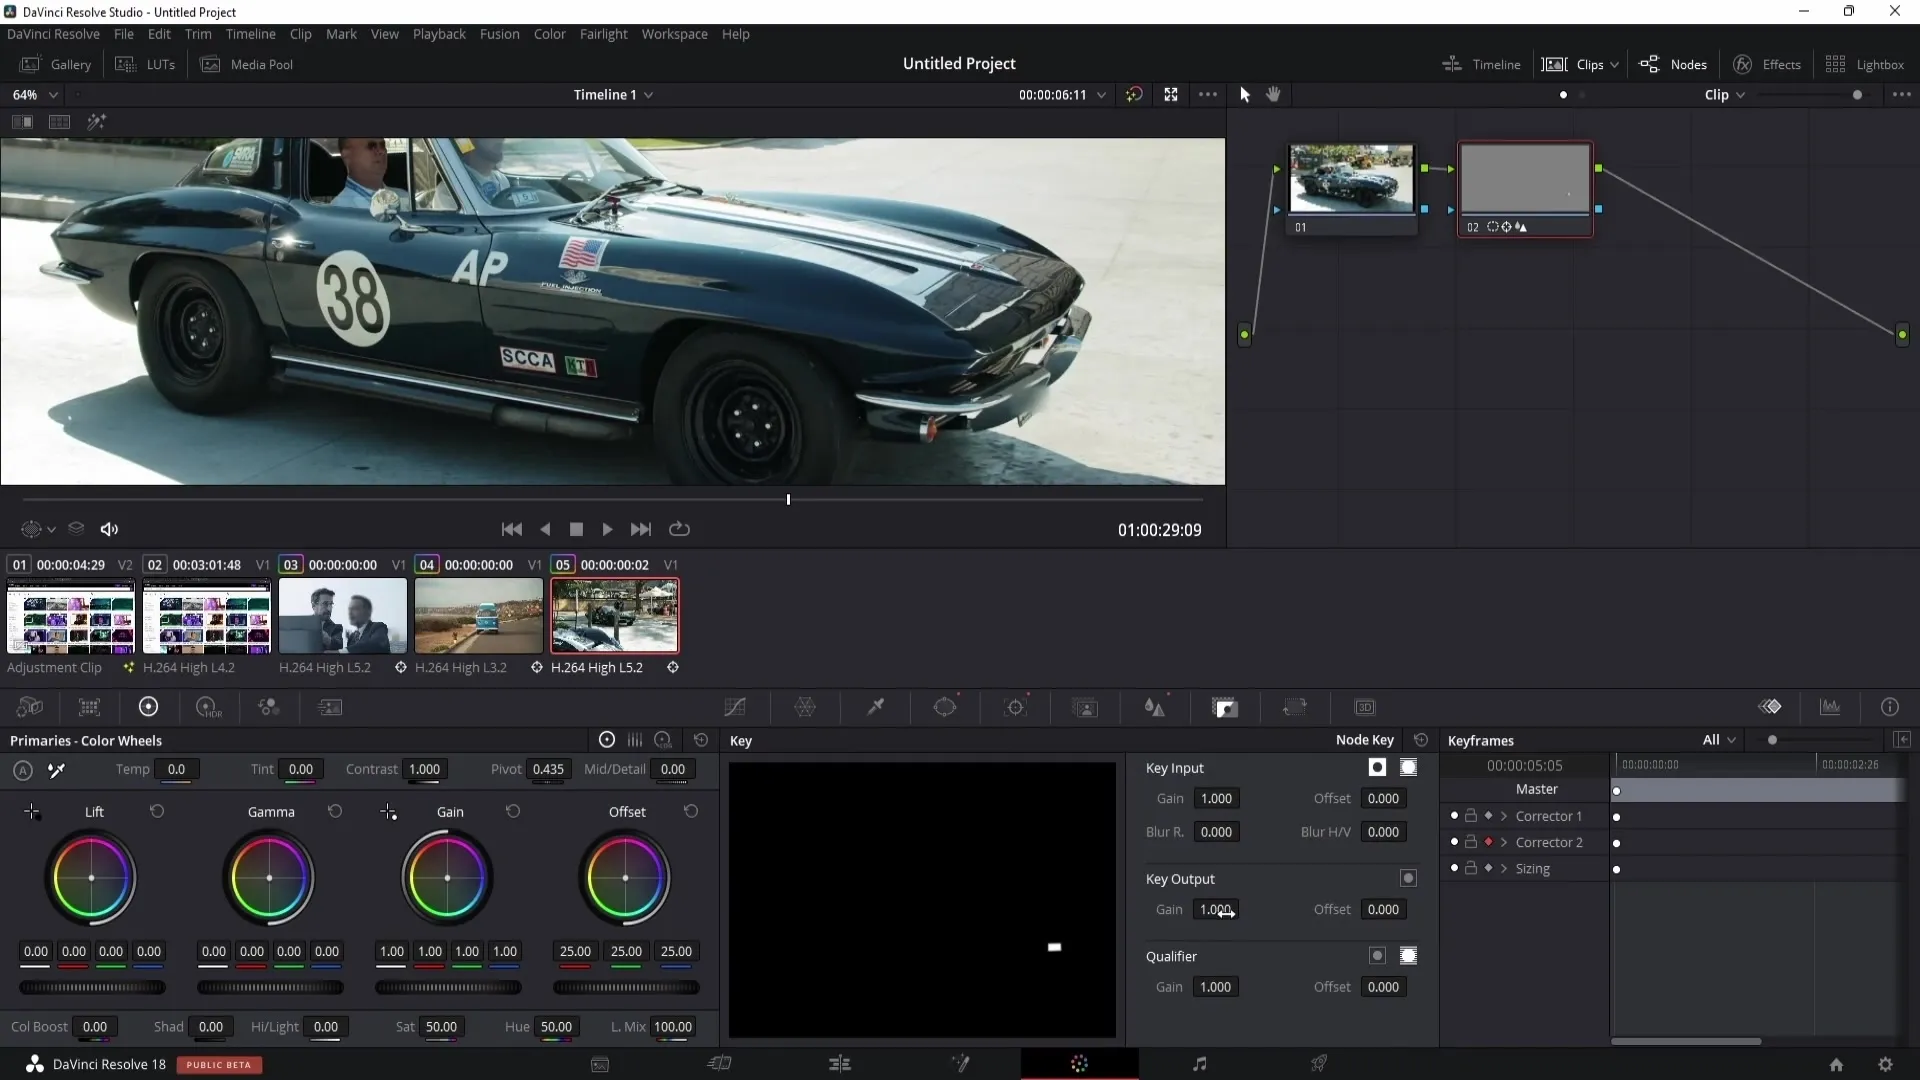1920x1080 pixels.
Task: Click the reset Gain color wheel button
Action: pyautogui.click(x=513, y=811)
